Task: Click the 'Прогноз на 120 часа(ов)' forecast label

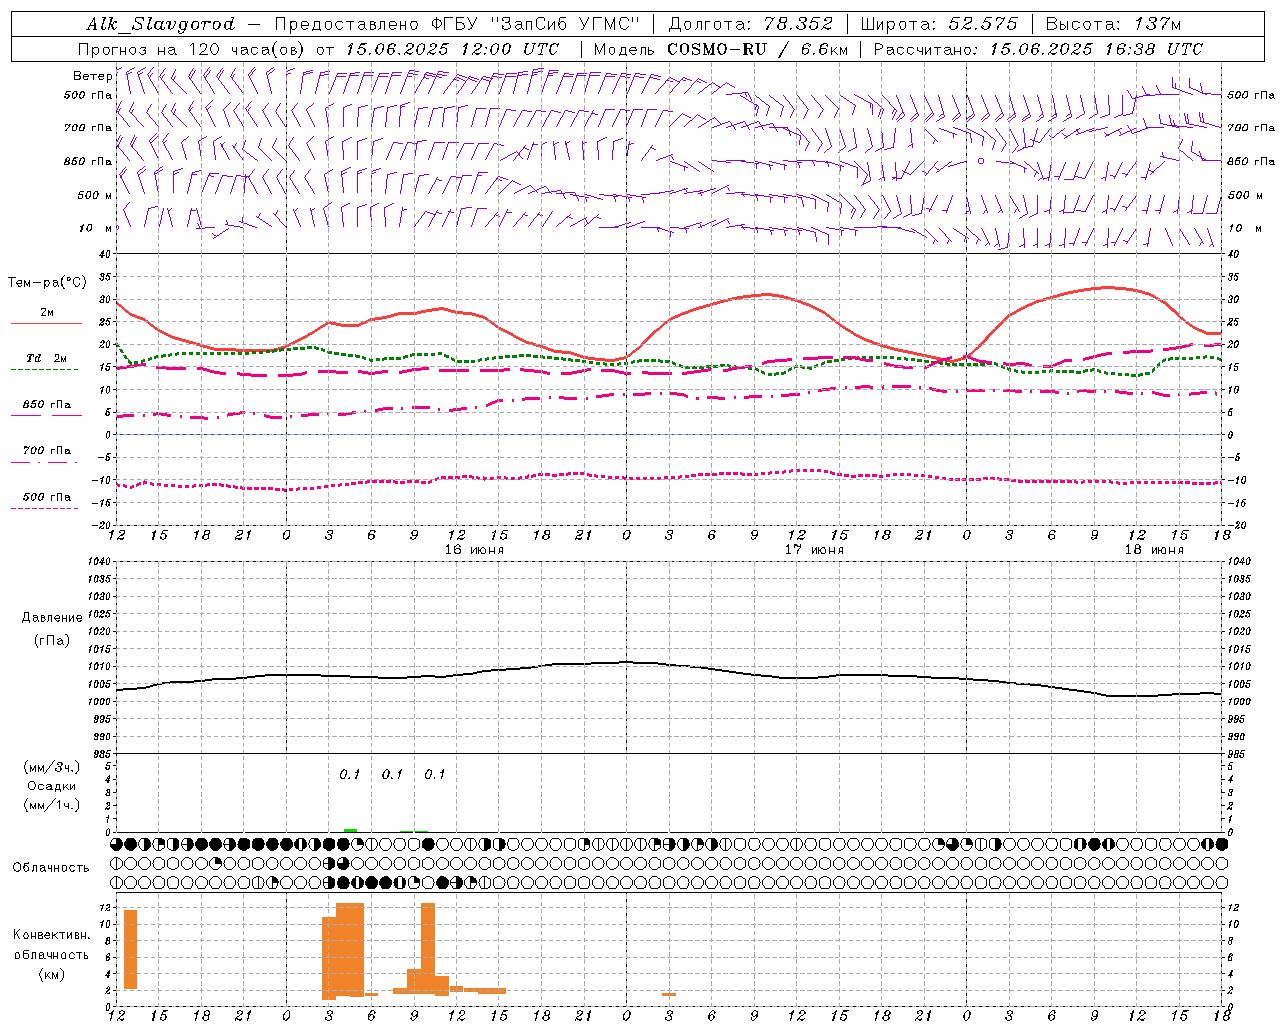Action: [x=192, y=49]
